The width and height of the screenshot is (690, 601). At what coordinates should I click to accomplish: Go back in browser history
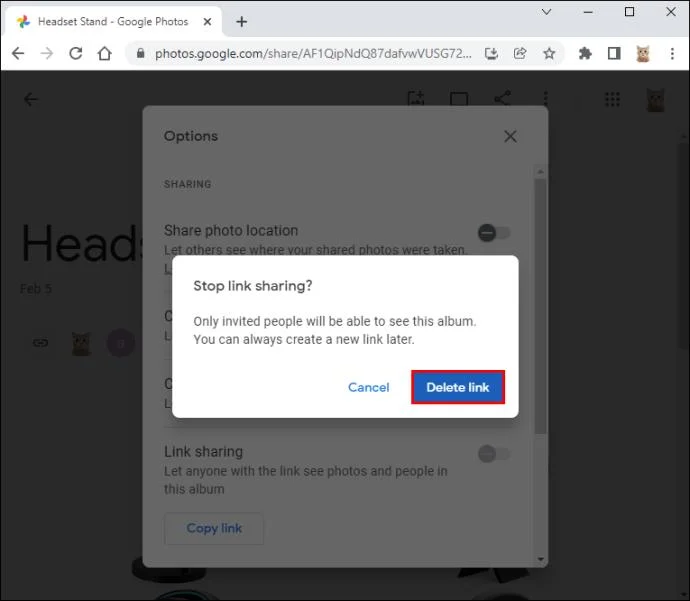point(18,54)
